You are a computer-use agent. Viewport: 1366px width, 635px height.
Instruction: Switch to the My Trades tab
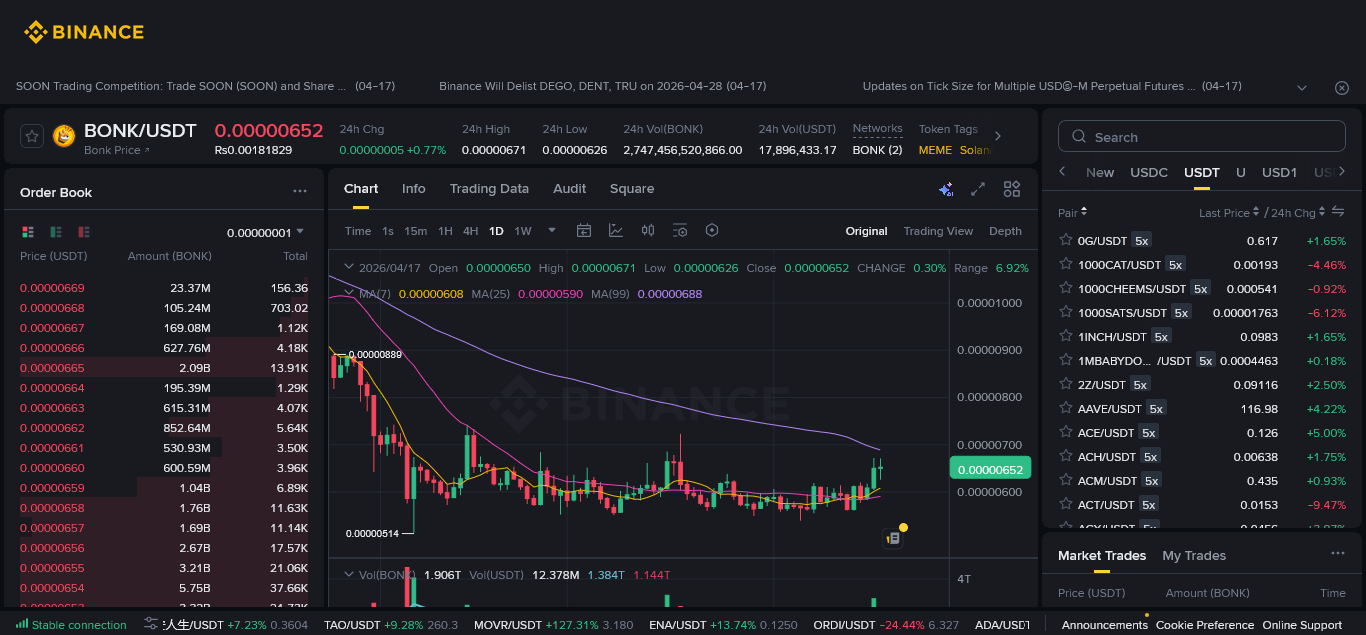click(x=1194, y=555)
